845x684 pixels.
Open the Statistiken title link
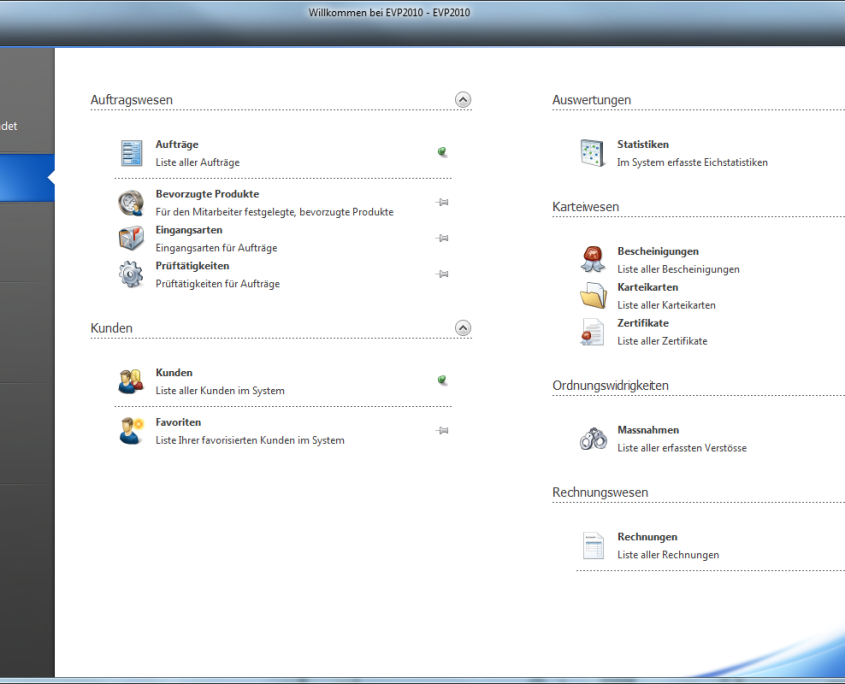pos(643,145)
